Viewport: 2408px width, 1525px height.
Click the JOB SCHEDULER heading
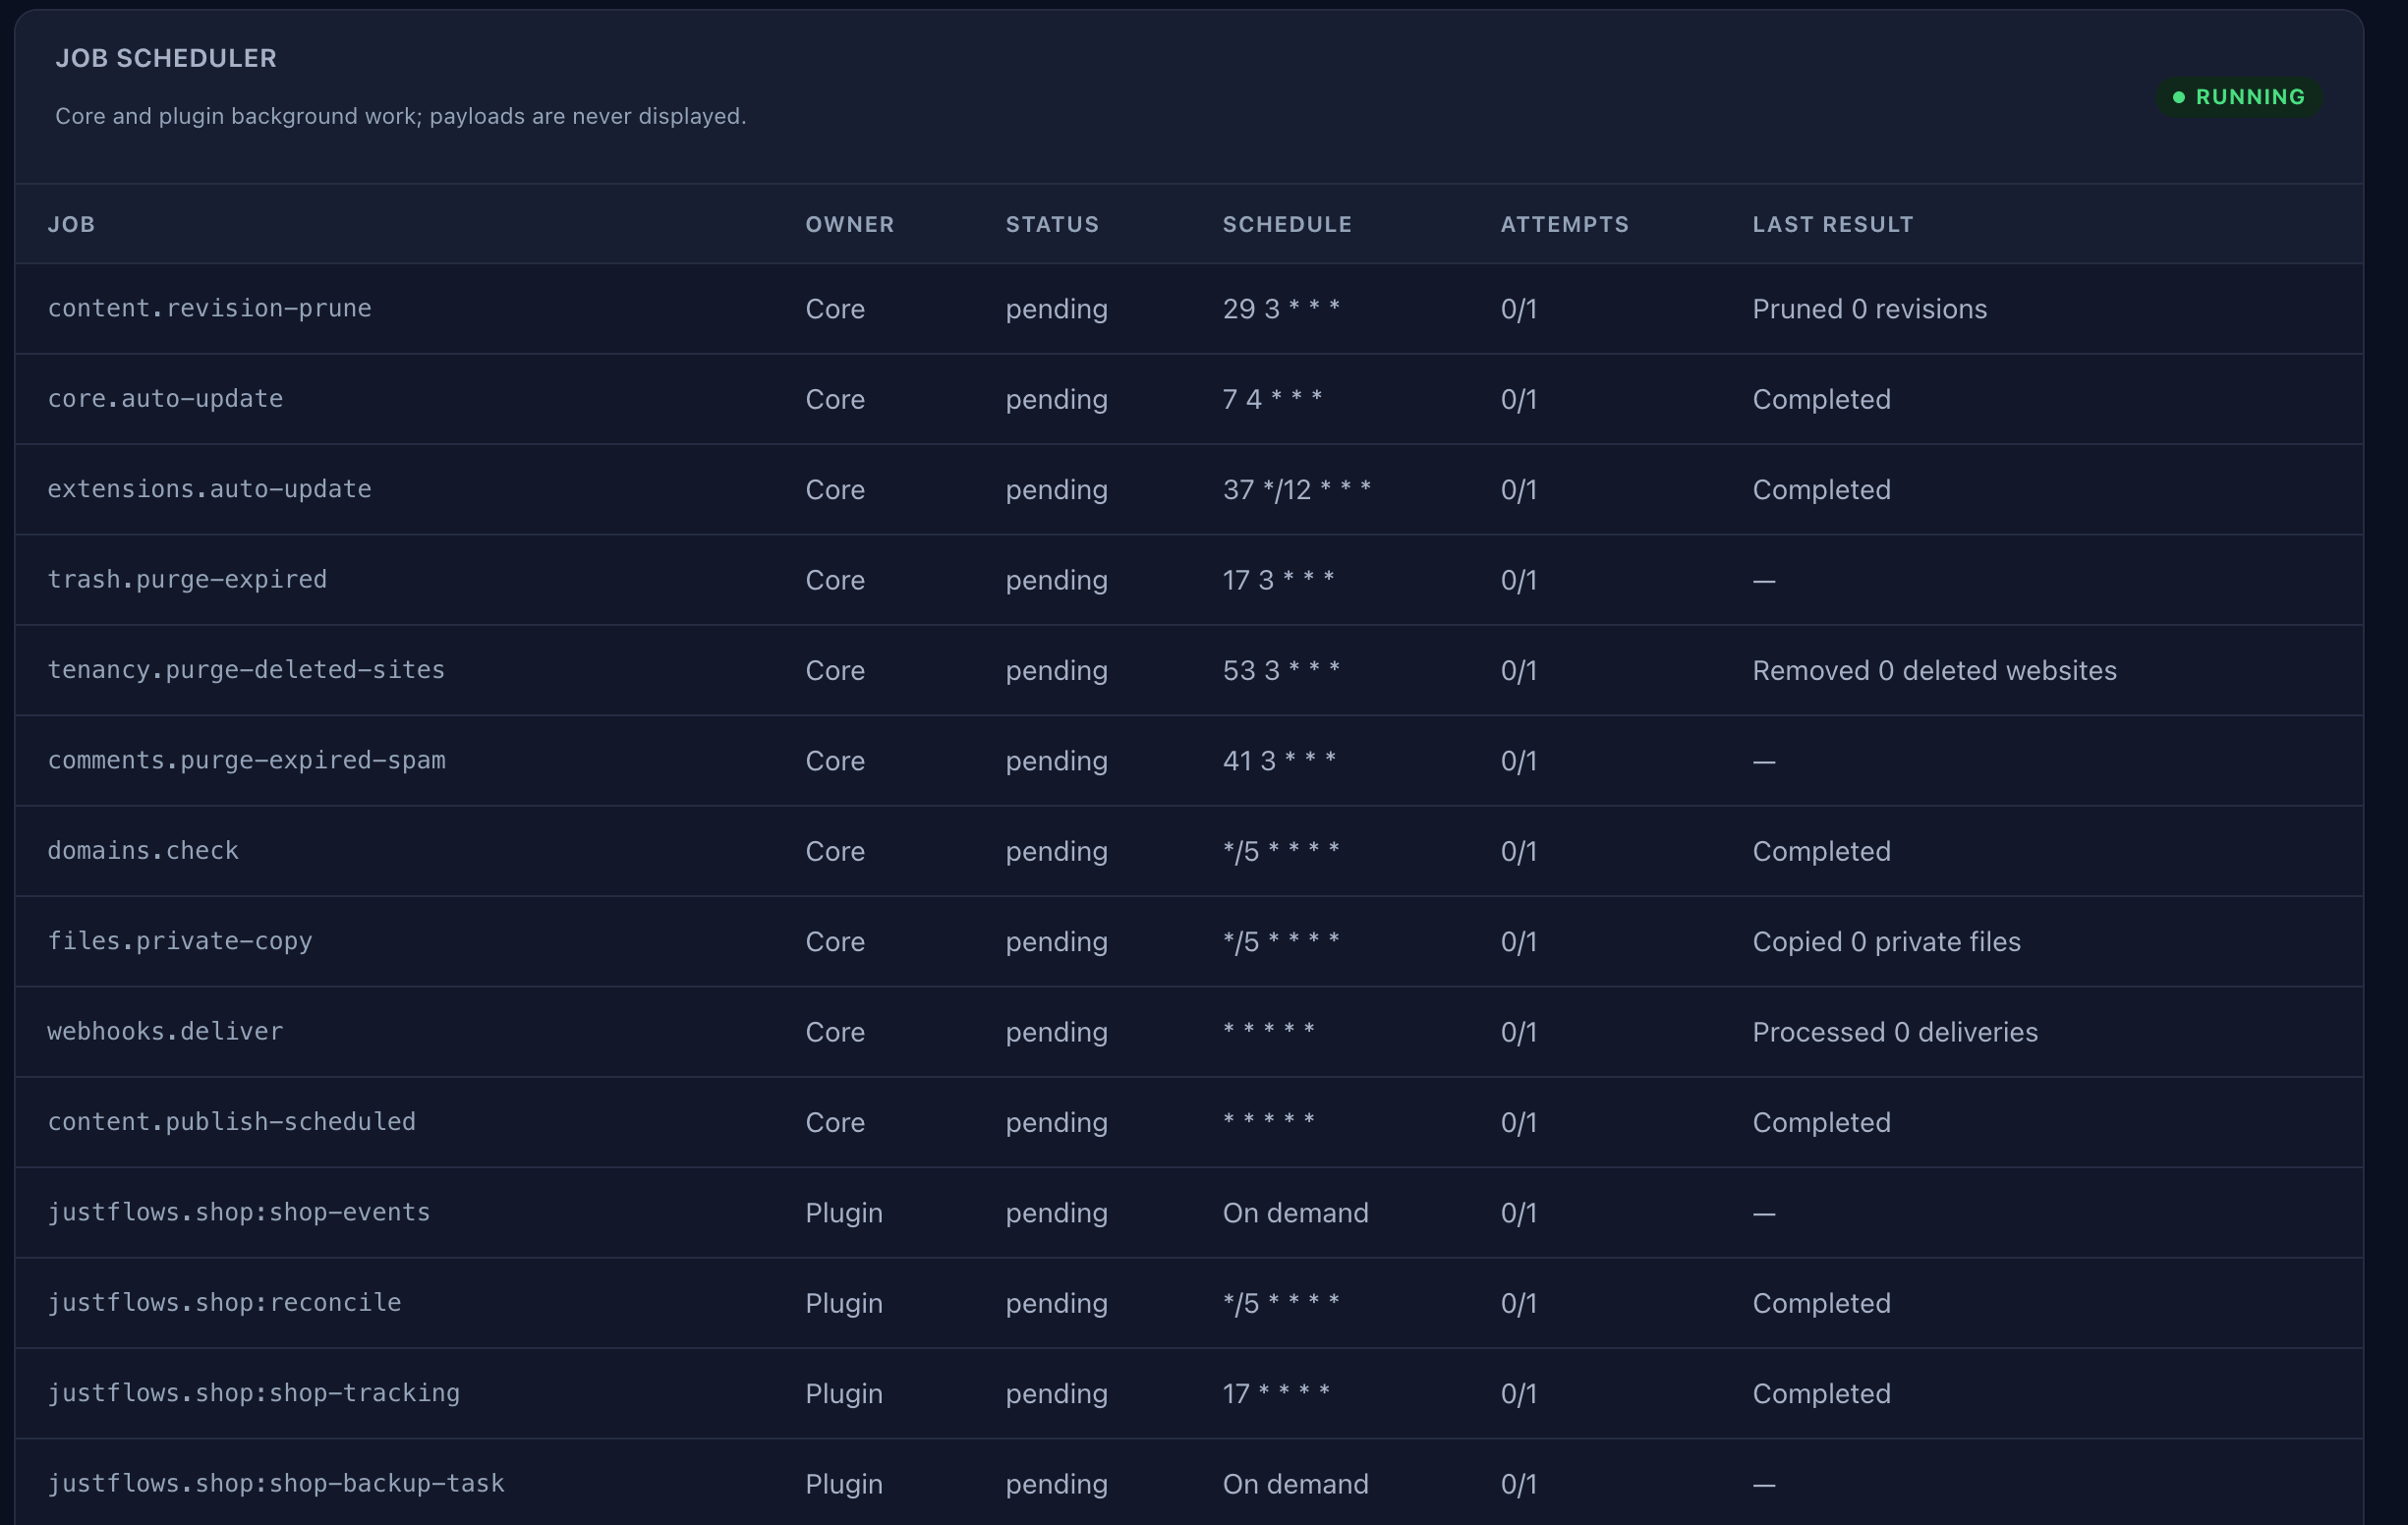click(166, 58)
